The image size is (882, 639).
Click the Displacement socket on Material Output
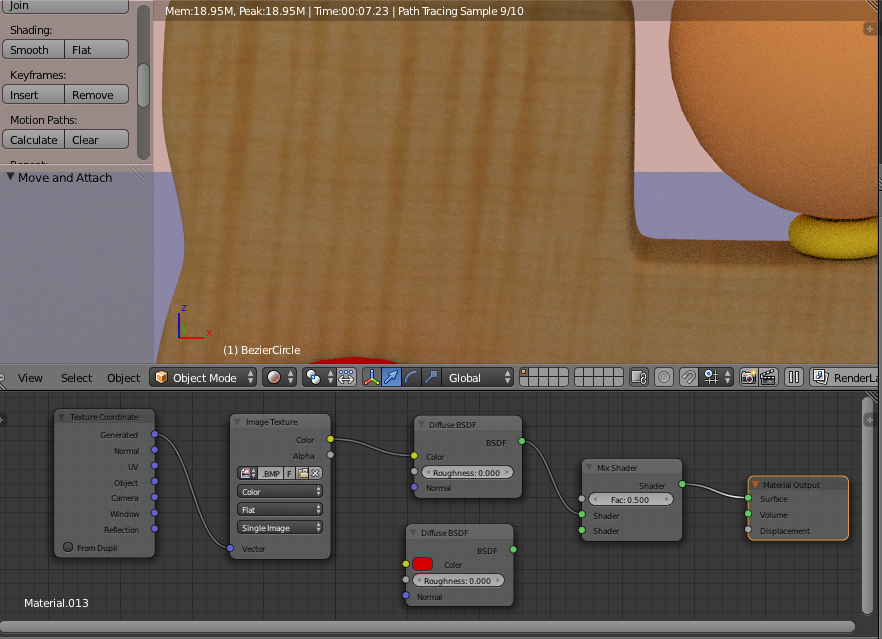[748, 529]
